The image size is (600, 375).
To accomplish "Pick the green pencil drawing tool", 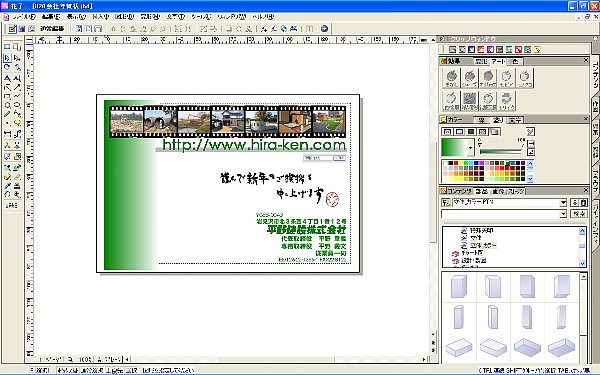I will click(7, 114).
